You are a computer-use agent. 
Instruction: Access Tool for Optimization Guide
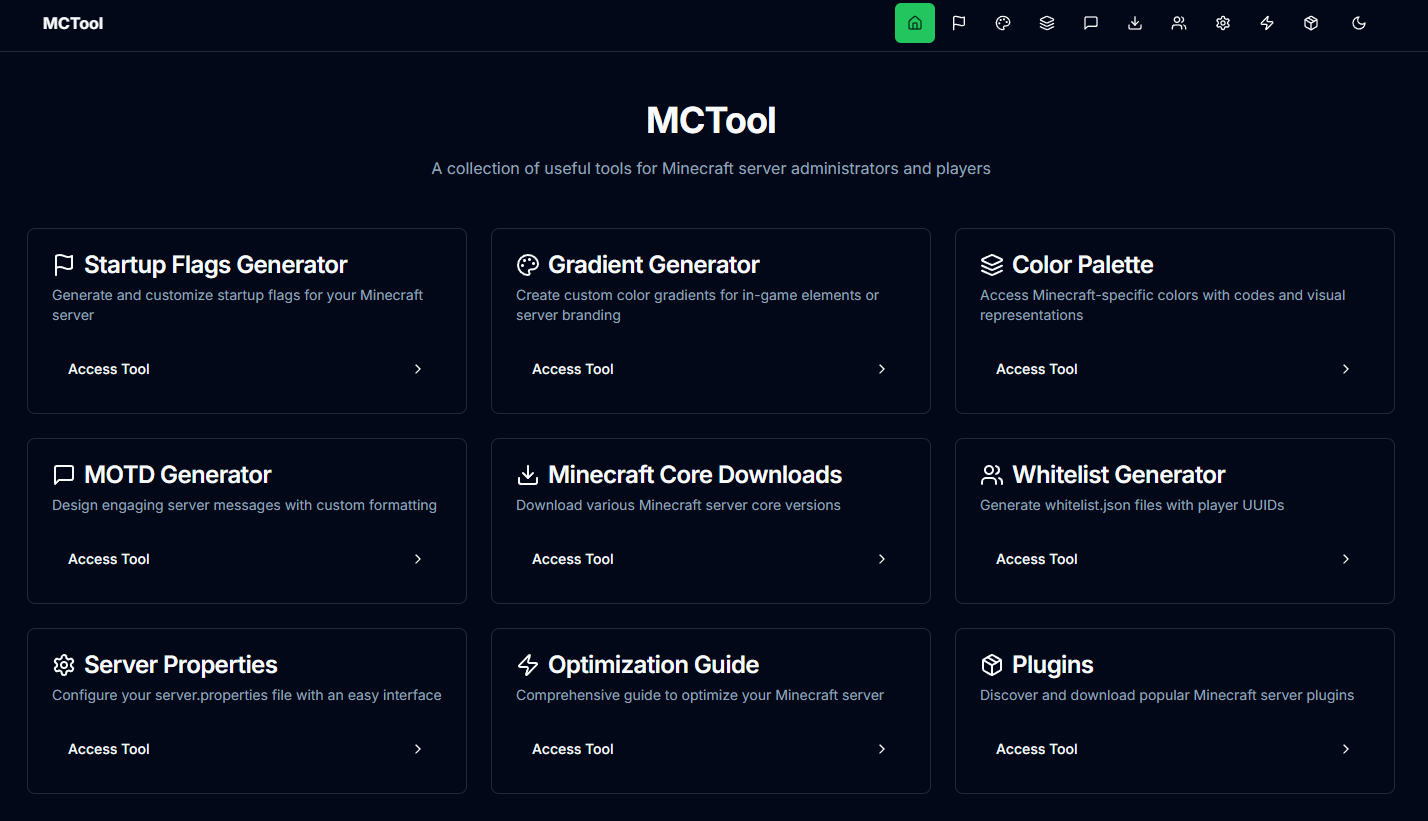[711, 749]
